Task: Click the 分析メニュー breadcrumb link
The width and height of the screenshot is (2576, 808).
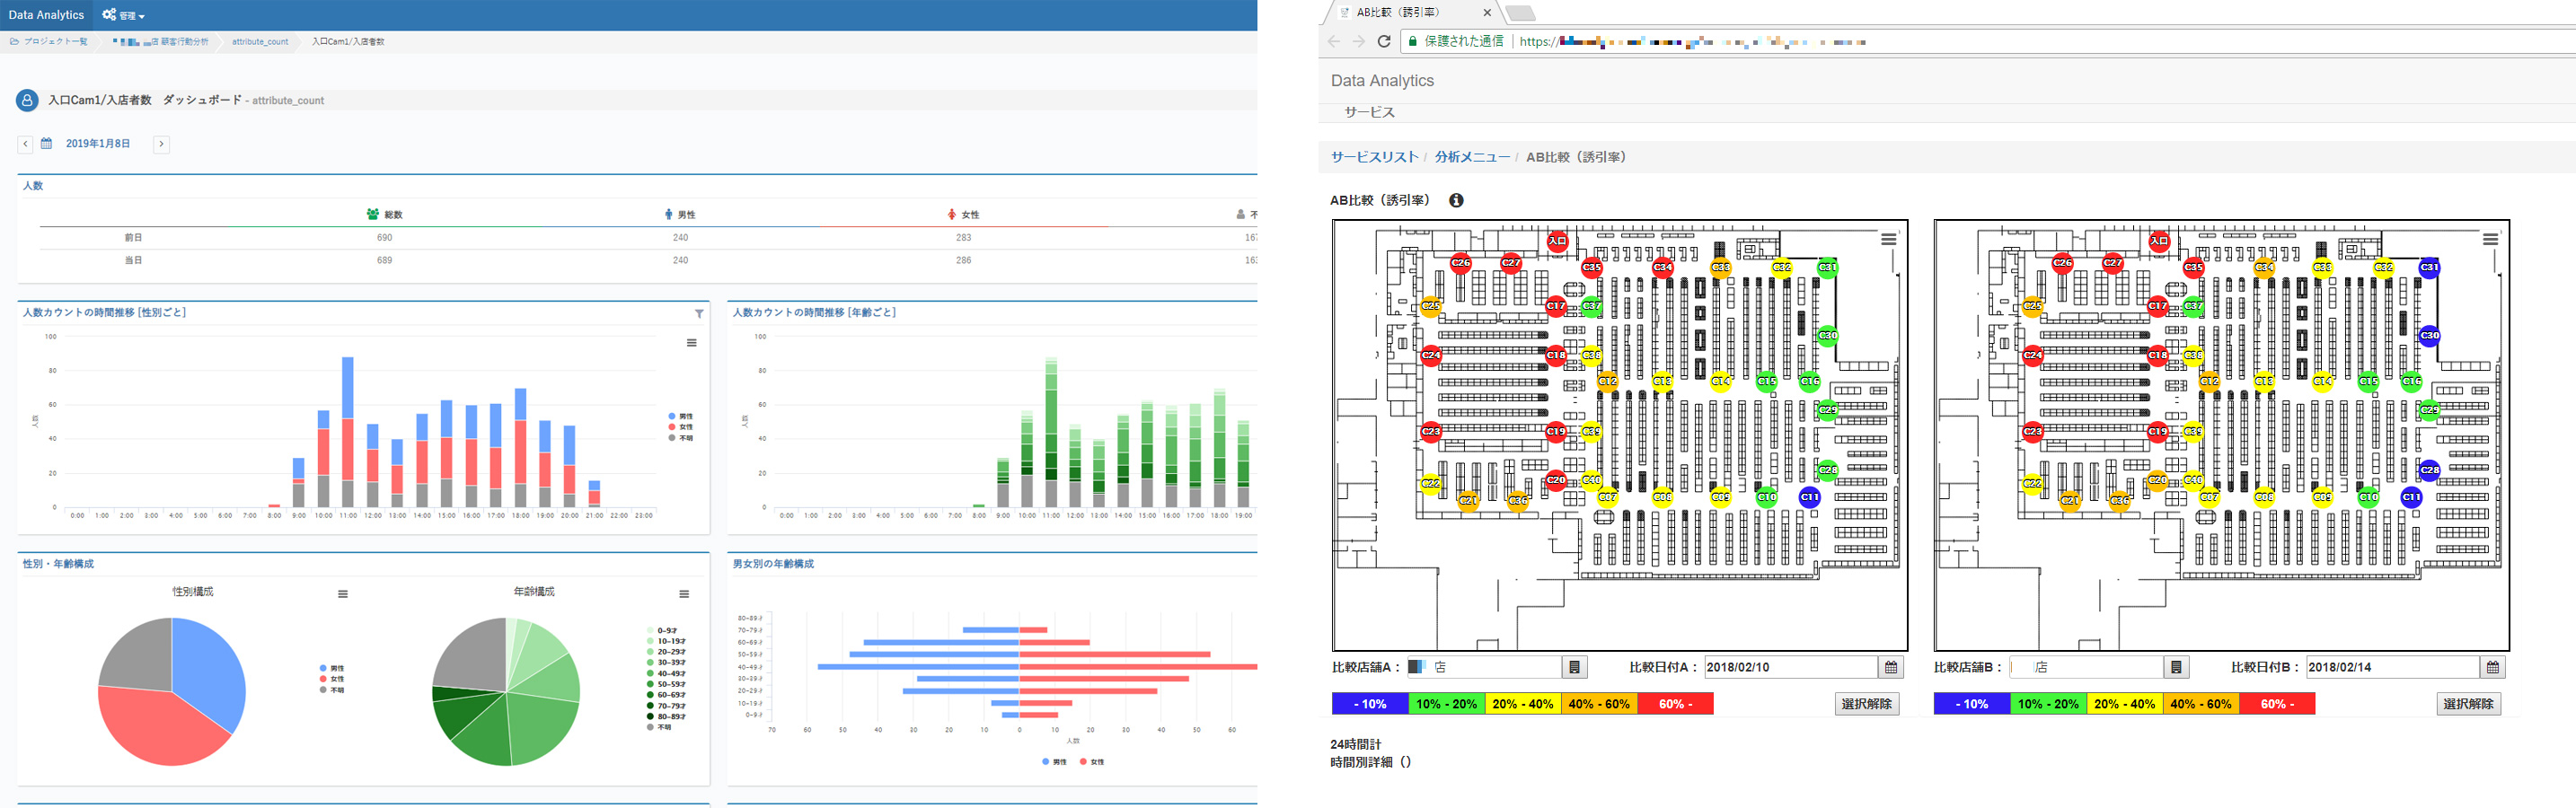Action: click(x=1472, y=157)
